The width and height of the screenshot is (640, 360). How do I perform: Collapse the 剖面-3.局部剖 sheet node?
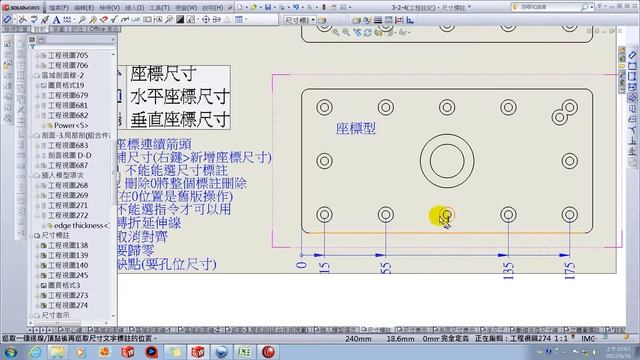31,136
